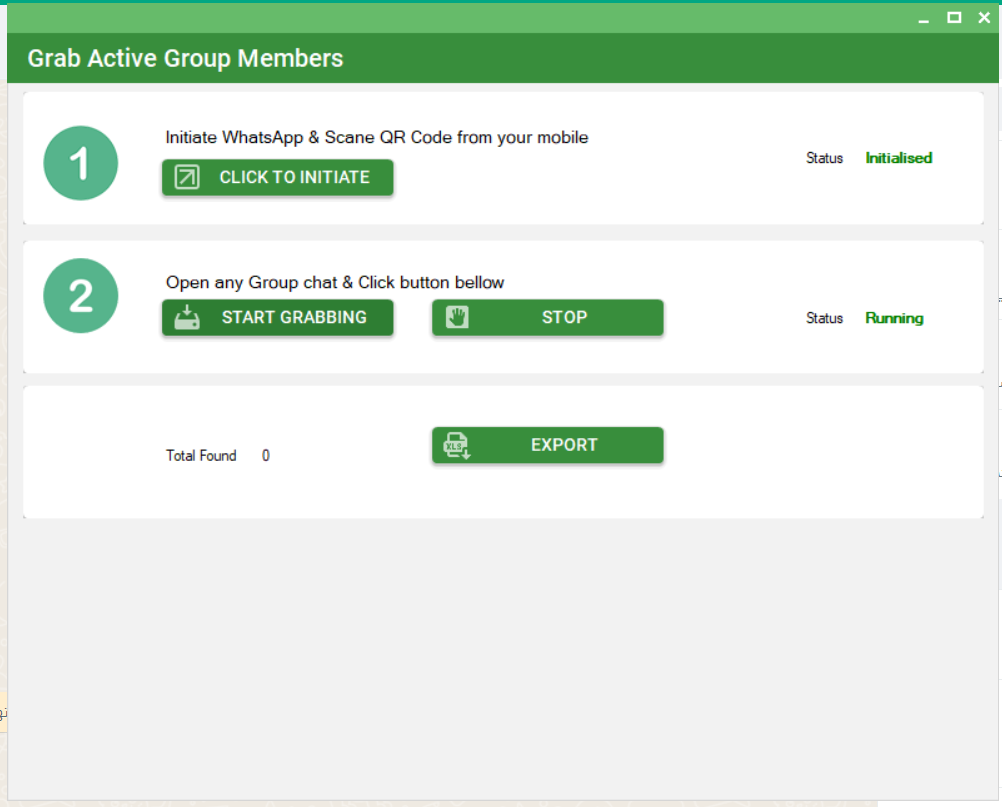Click the Status label beside Running
Viewport: 1002px width, 807px height.
[x=824, y=318]
